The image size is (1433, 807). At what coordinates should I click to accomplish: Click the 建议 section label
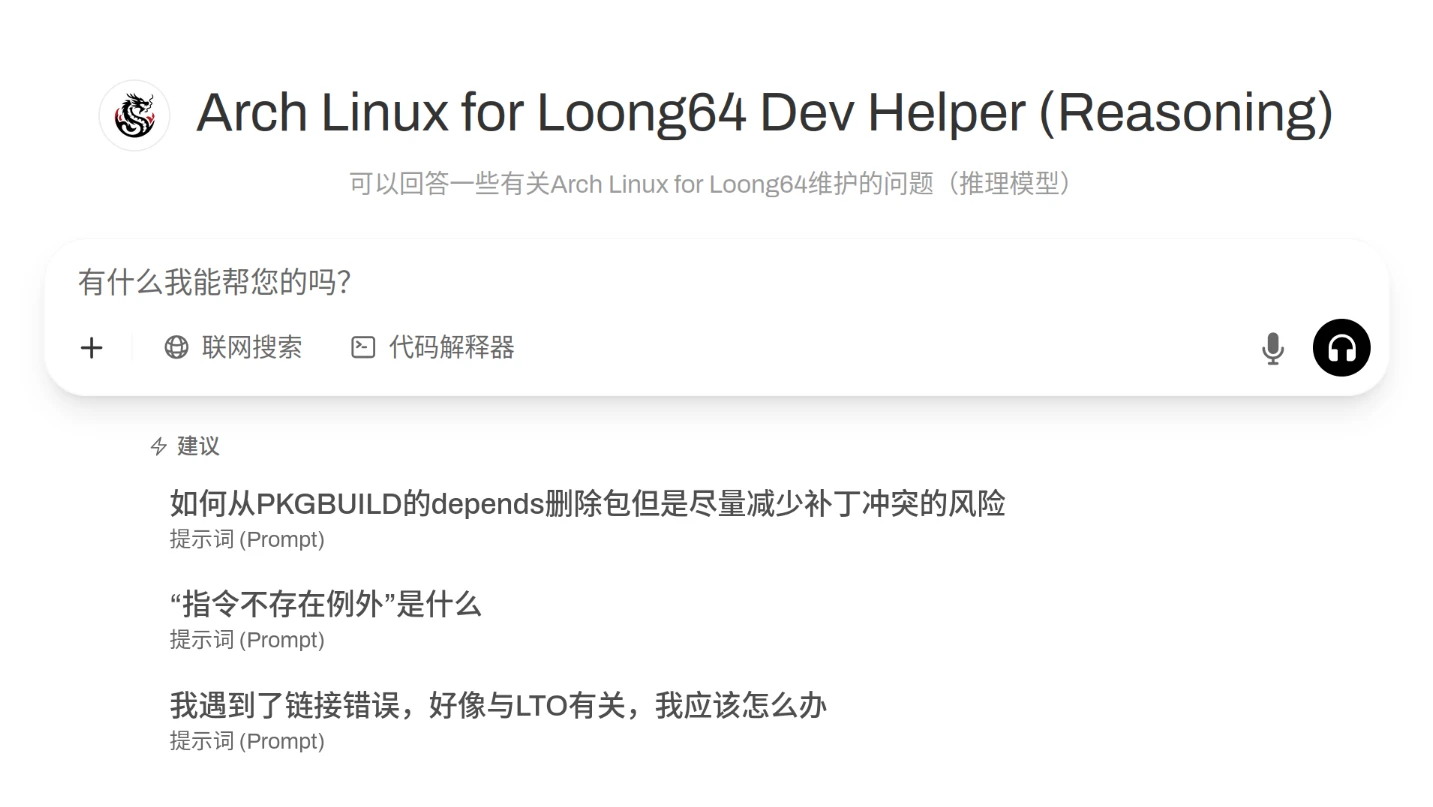198,446
